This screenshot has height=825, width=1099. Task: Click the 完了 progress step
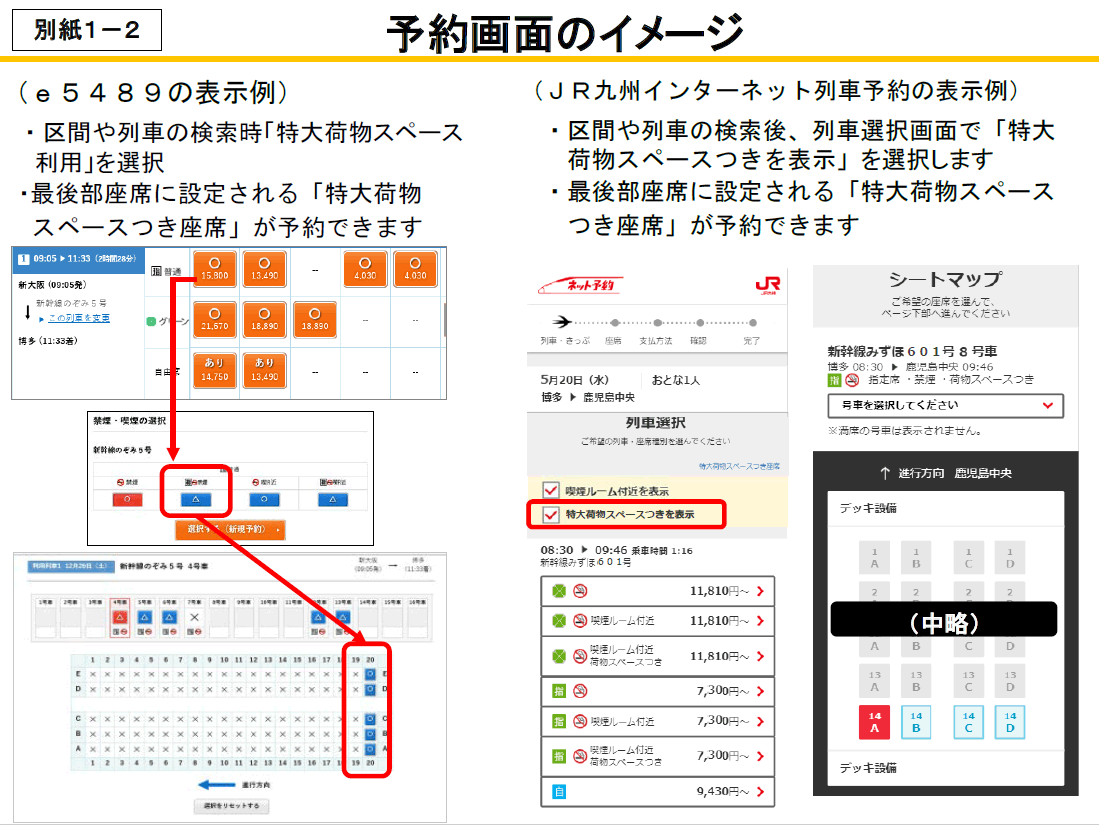[x=751, y=341]
